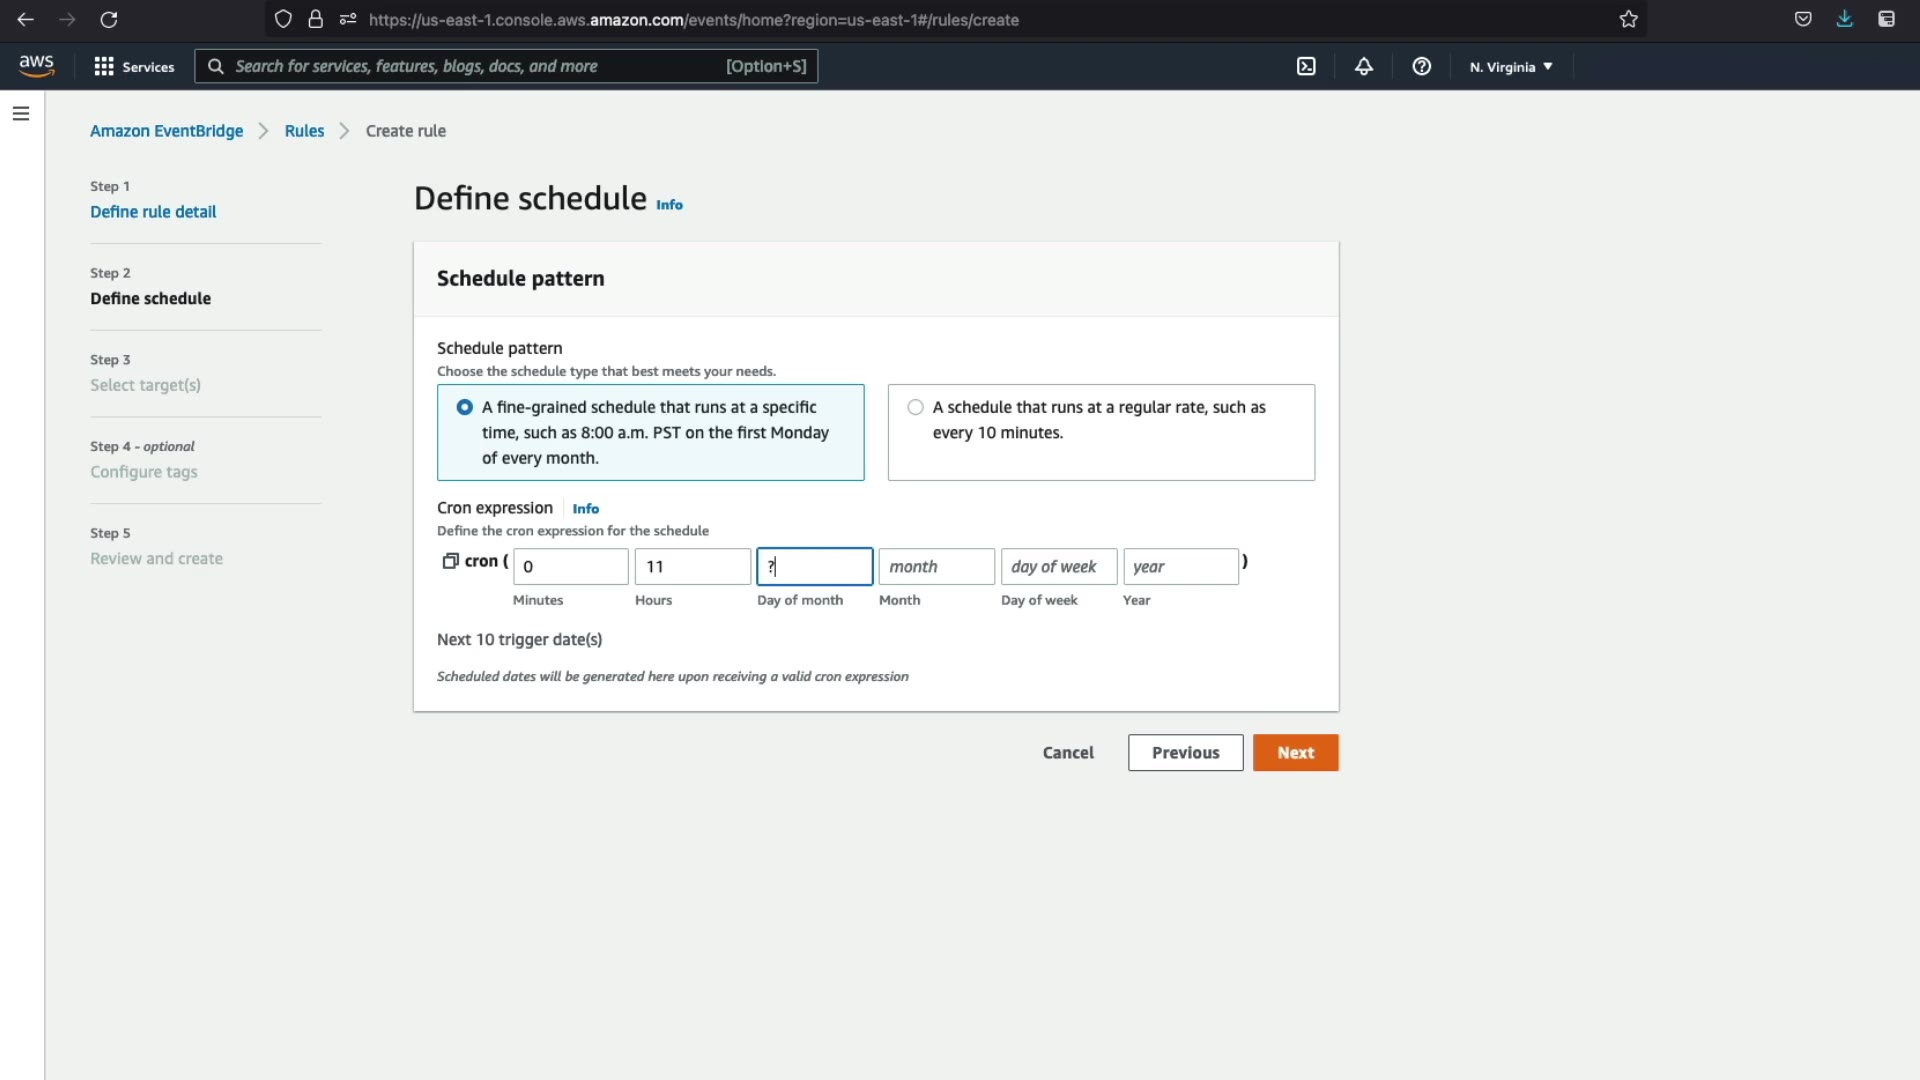Open the N. Virginia region dropdown
The width and height of the screenshot is (1920, 1080).
(1511, 67)
